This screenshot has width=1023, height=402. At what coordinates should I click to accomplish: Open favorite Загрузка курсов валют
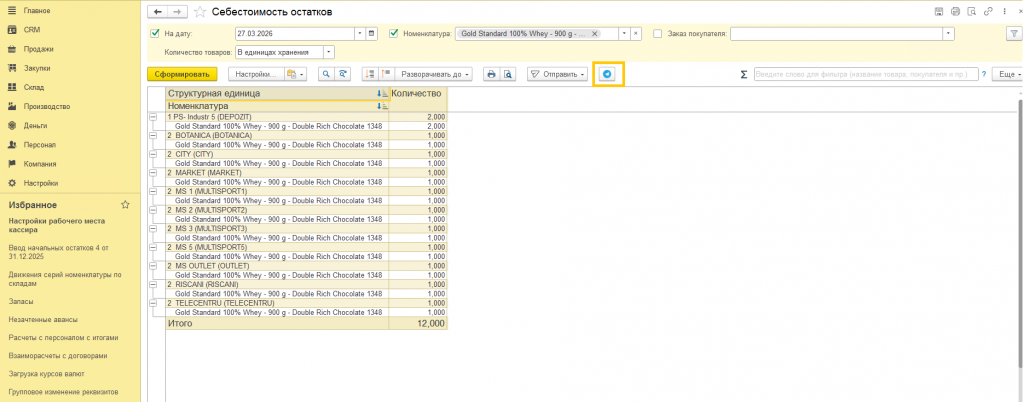(x=46, y=374)
